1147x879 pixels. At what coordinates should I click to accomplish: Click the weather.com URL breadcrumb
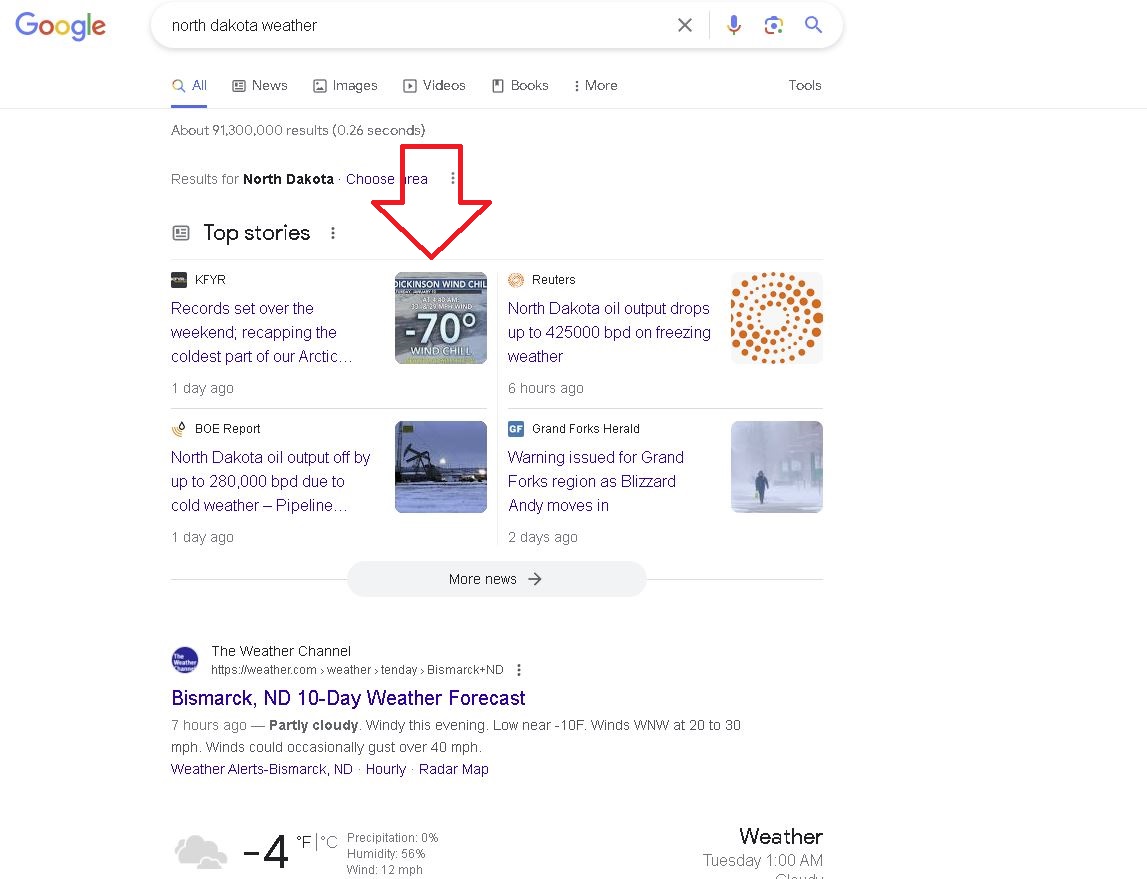point(357,670)
